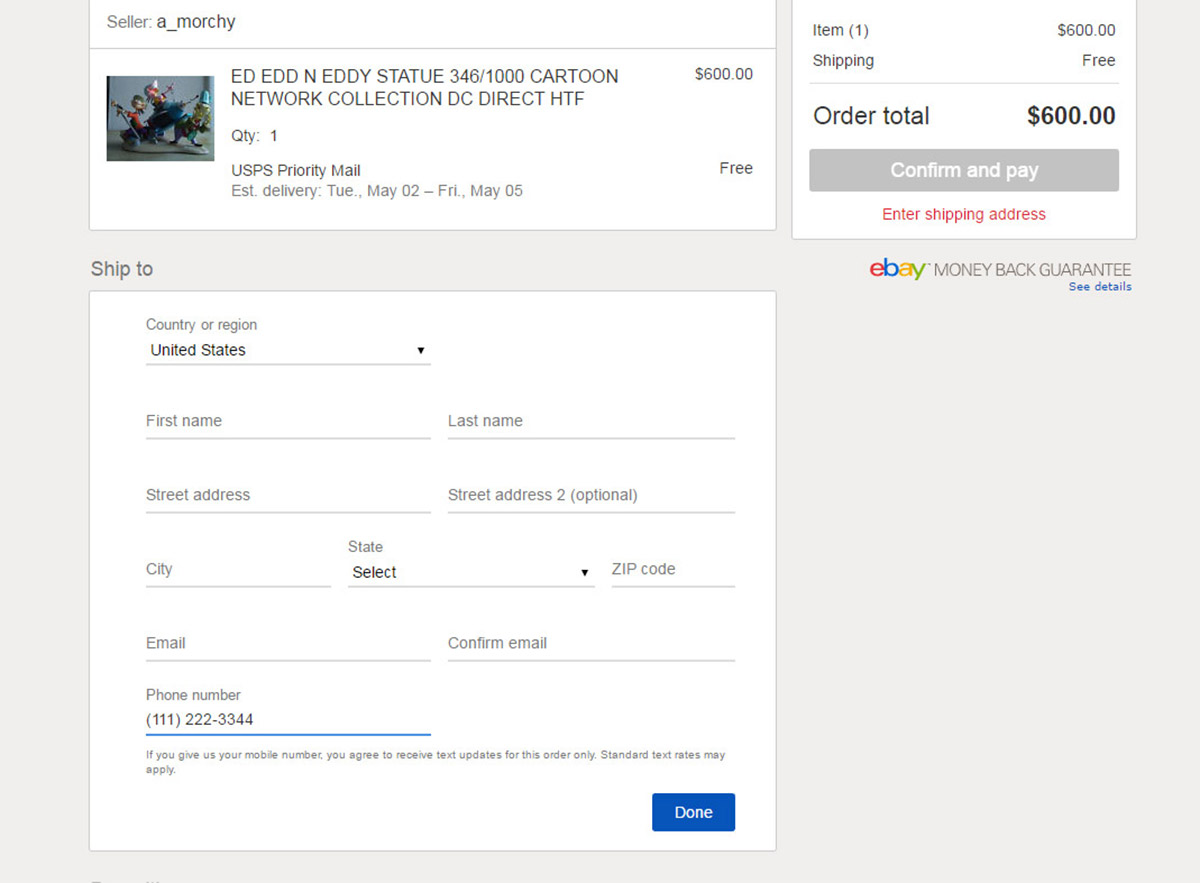Focus the ZIP code field

coord(672,569)
